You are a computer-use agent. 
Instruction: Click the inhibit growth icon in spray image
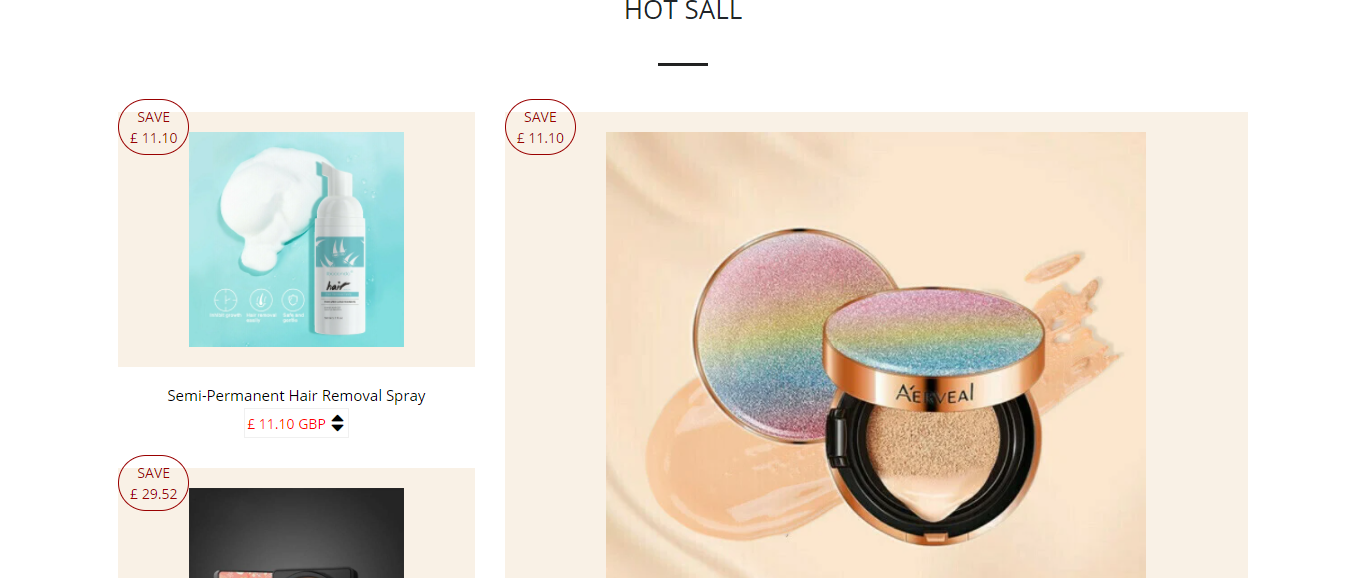coord(225,298)
